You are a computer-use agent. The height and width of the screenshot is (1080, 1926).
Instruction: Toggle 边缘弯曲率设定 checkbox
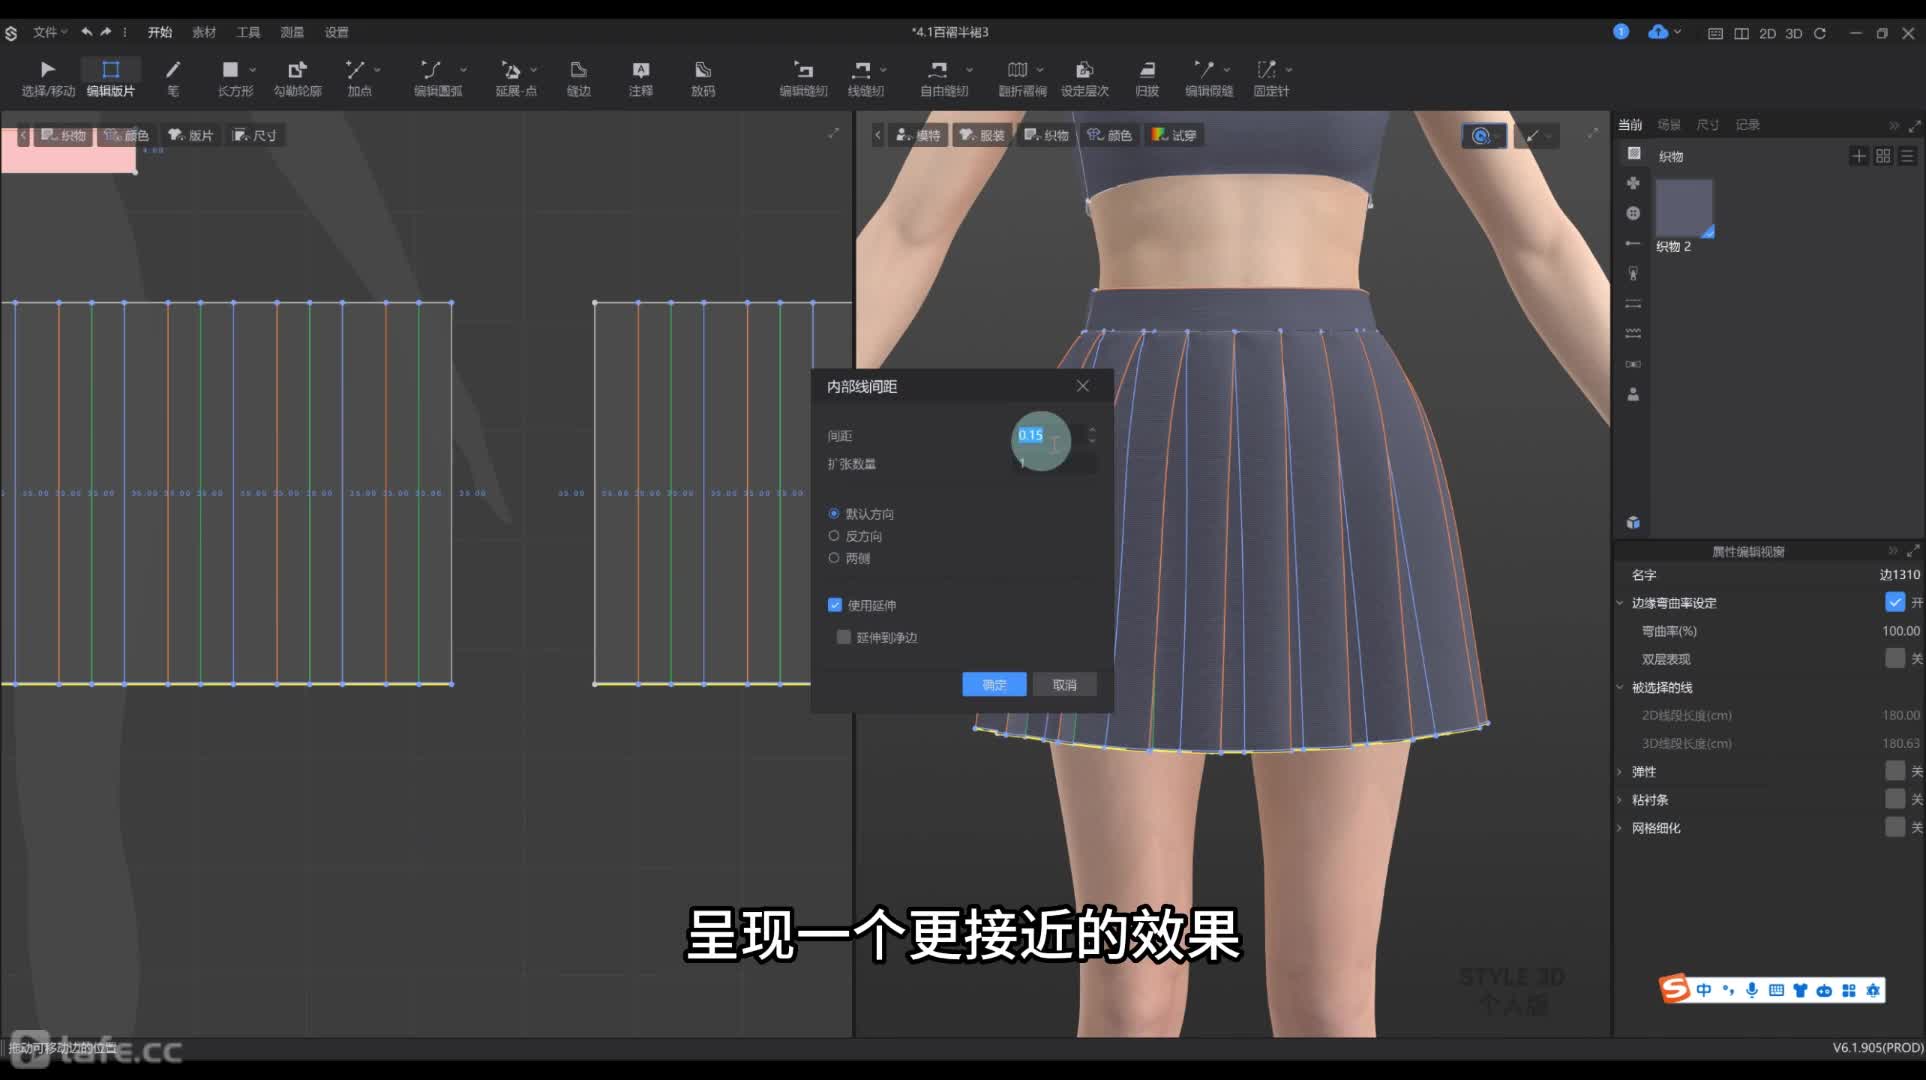pos(1895,602)
